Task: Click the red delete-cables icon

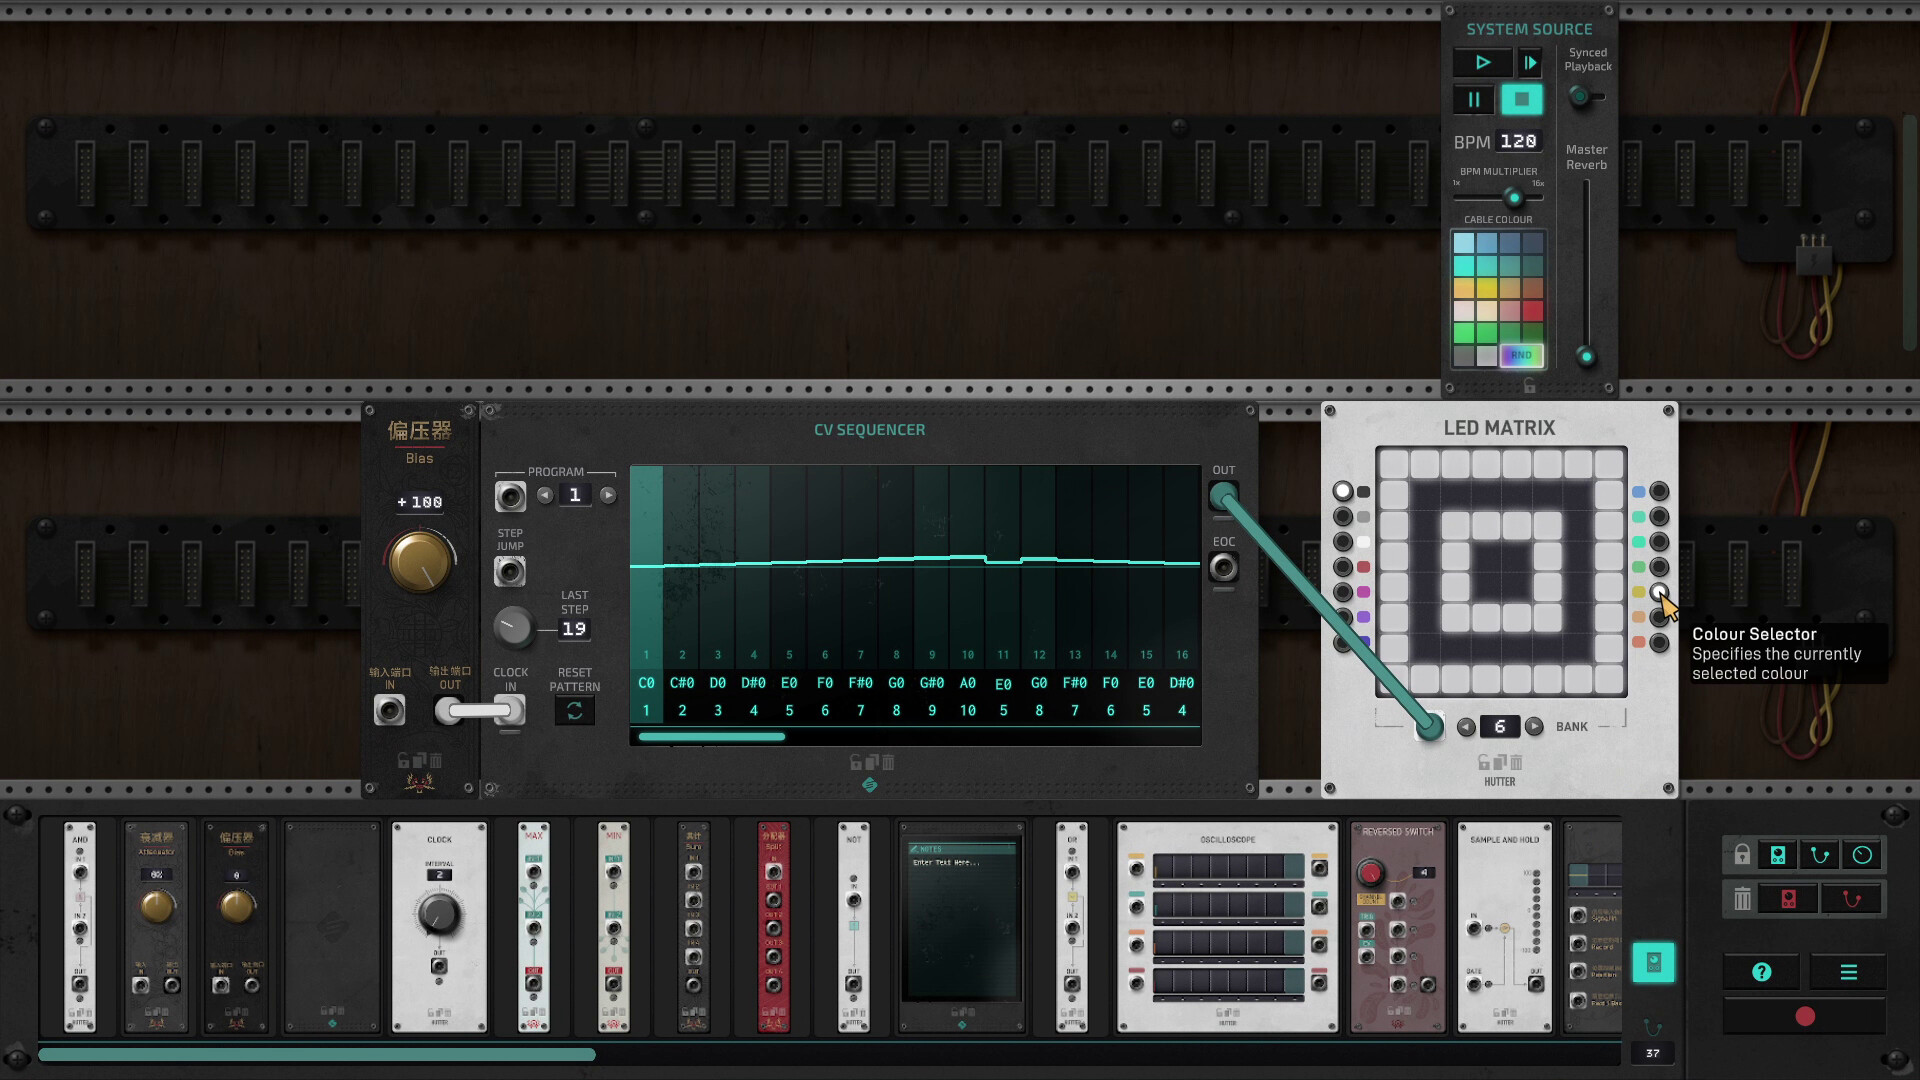Action: (1852, 899)
